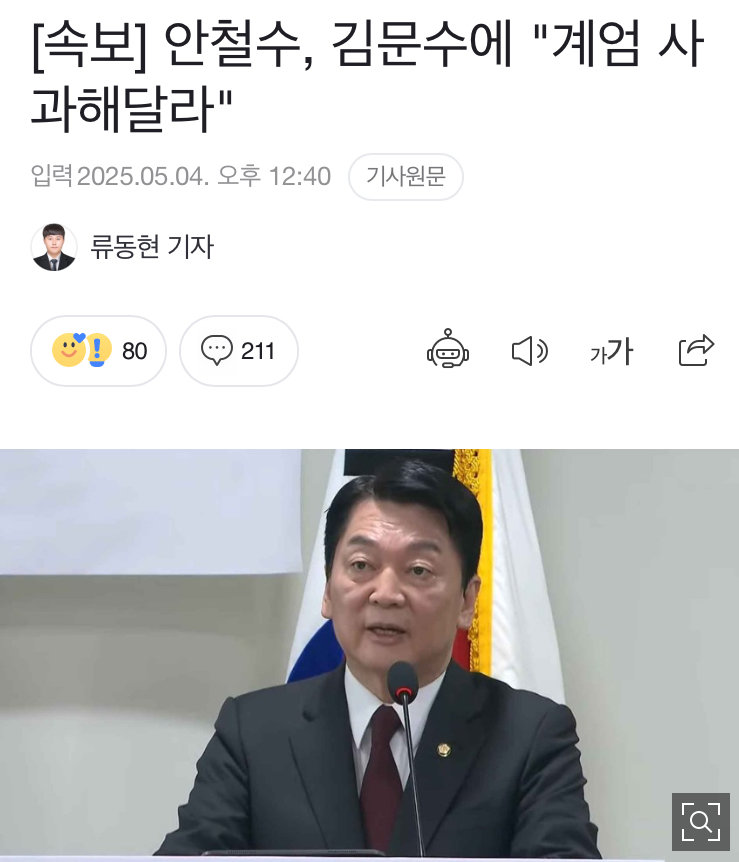Tap the 80 reaction count
739x862 pixels.
(x=135, y=351)
